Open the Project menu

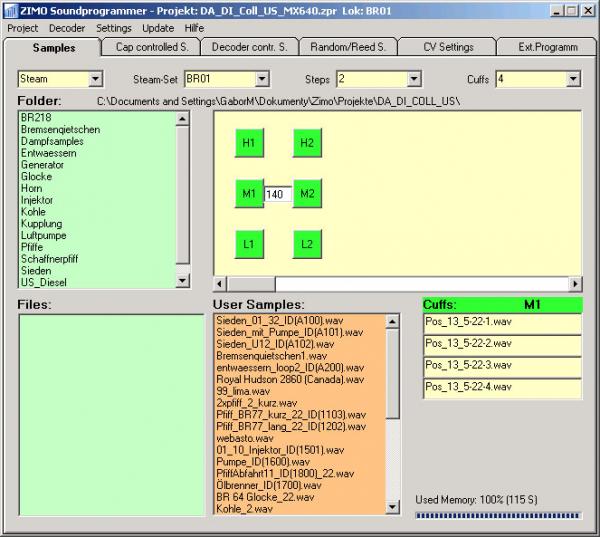(23, 28)
